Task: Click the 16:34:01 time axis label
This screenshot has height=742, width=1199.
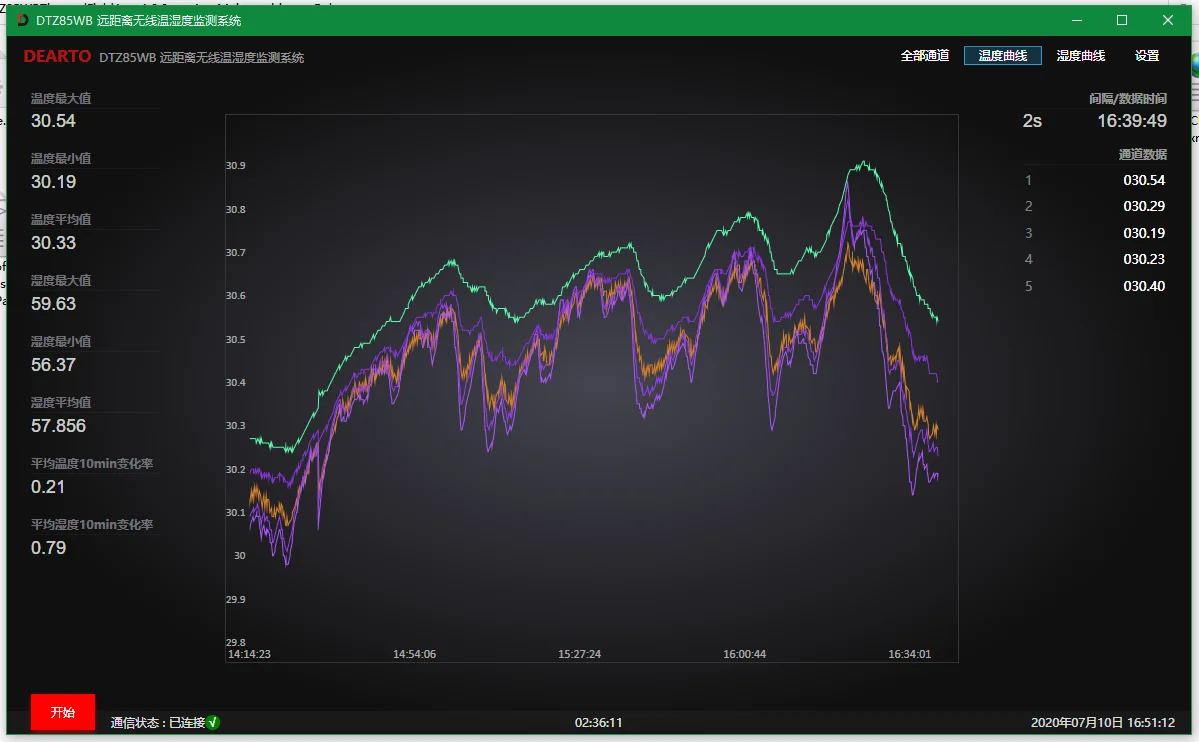Action: 909,654
